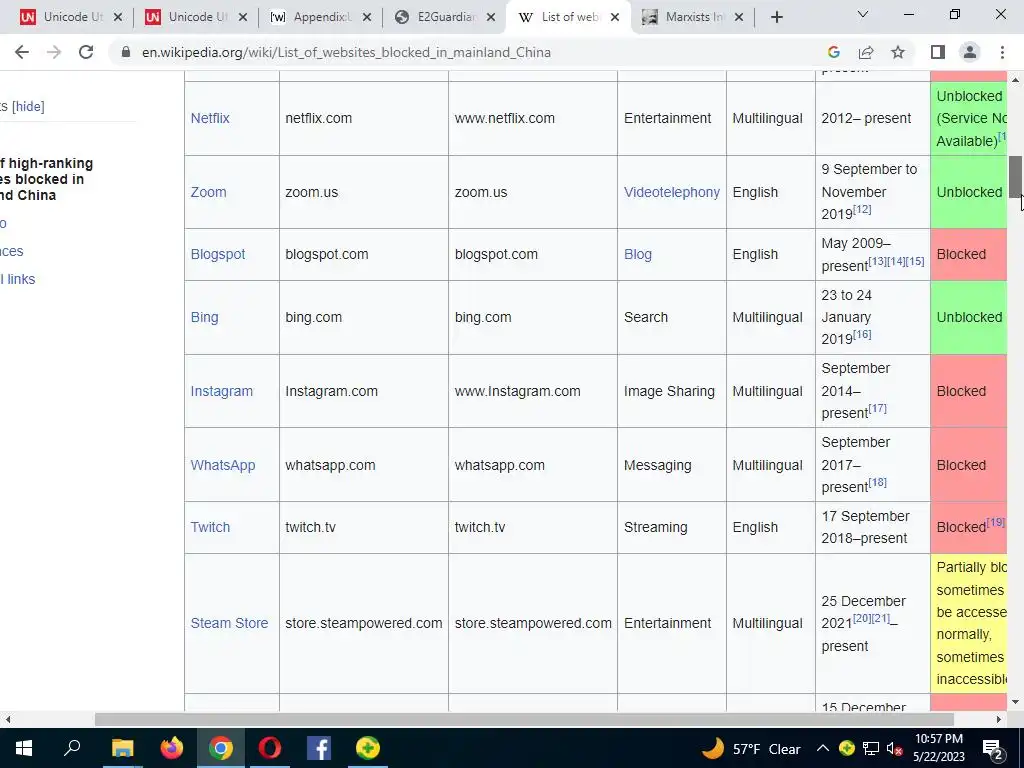Close the second Unicode Utilities tab
This screenshot has height=768, width=1024.
coord(242,18)
